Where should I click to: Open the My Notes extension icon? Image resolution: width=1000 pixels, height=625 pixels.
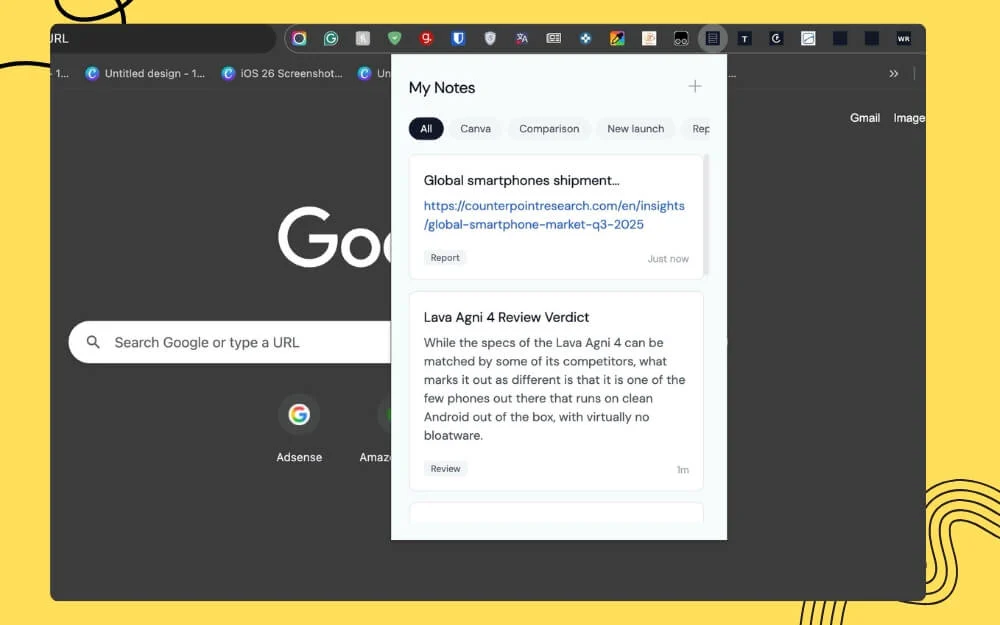point(713,37)
